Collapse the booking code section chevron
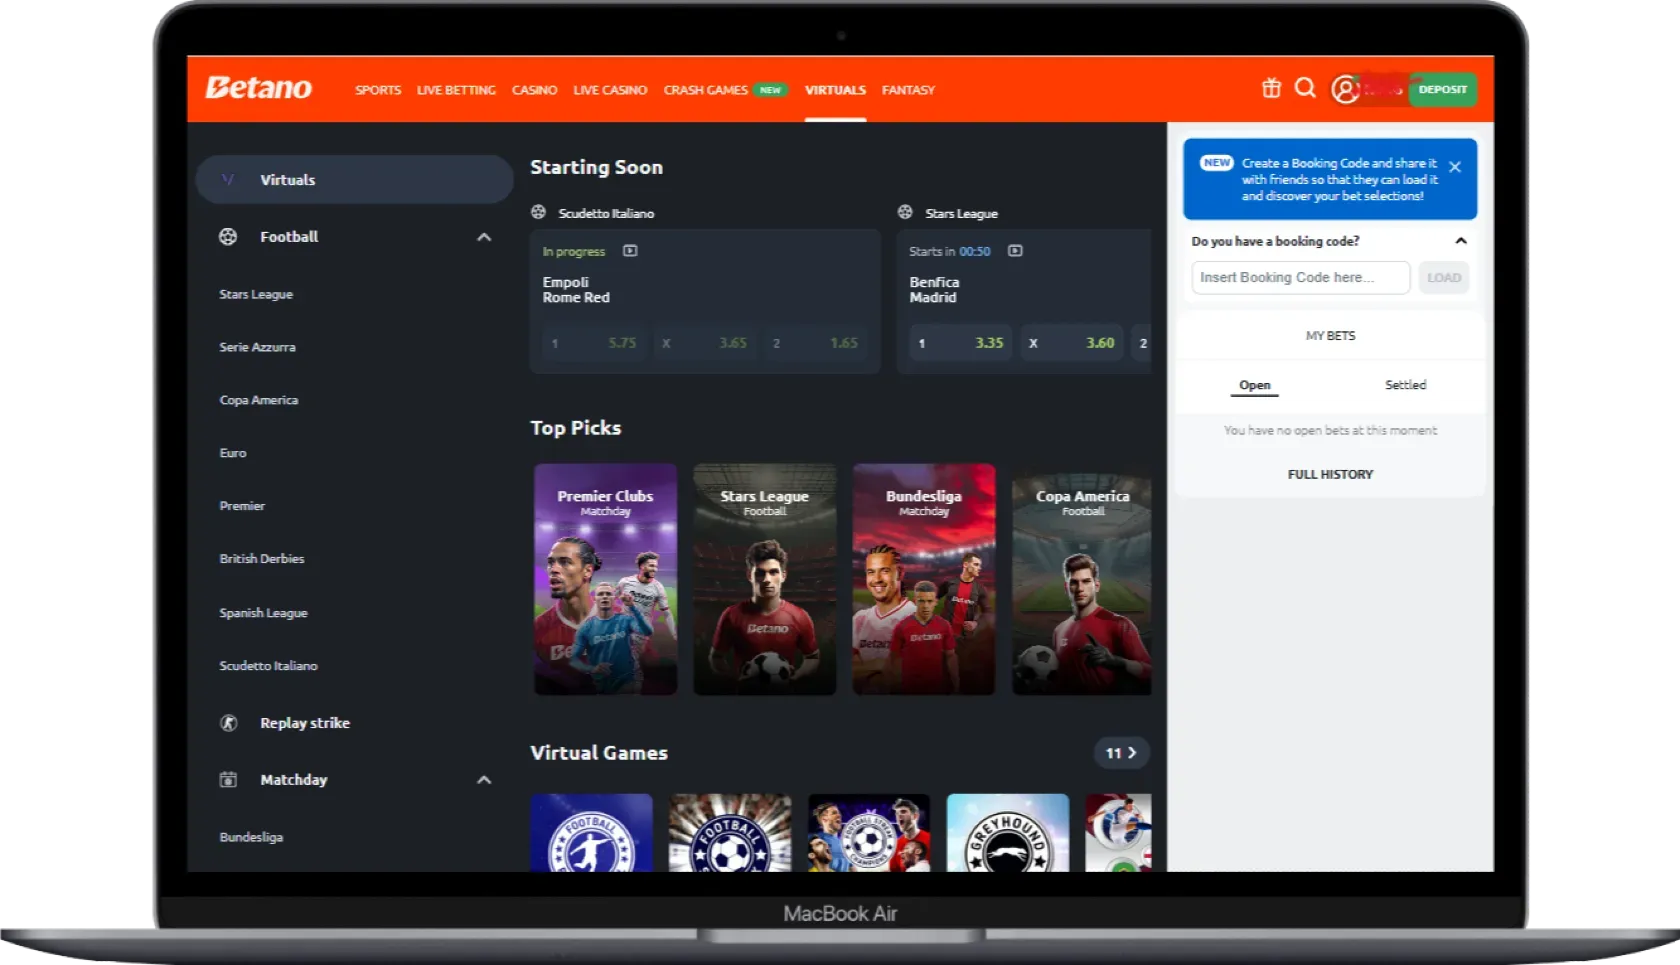Image resolution: width=1680 pixels, height=965 pixels. [x=1461, y=241]
